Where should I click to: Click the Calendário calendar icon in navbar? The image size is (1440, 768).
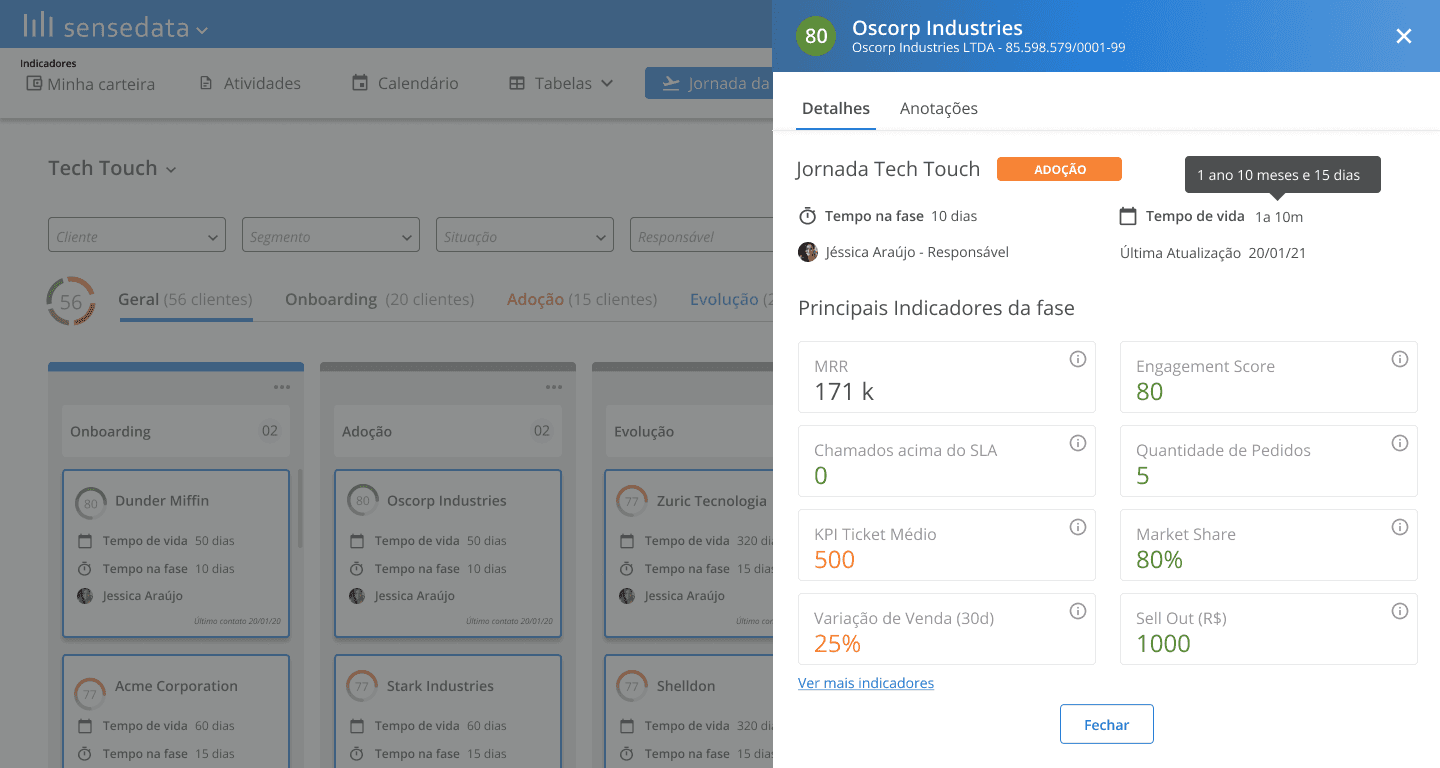pyautogui.click(x=360, y=83)
